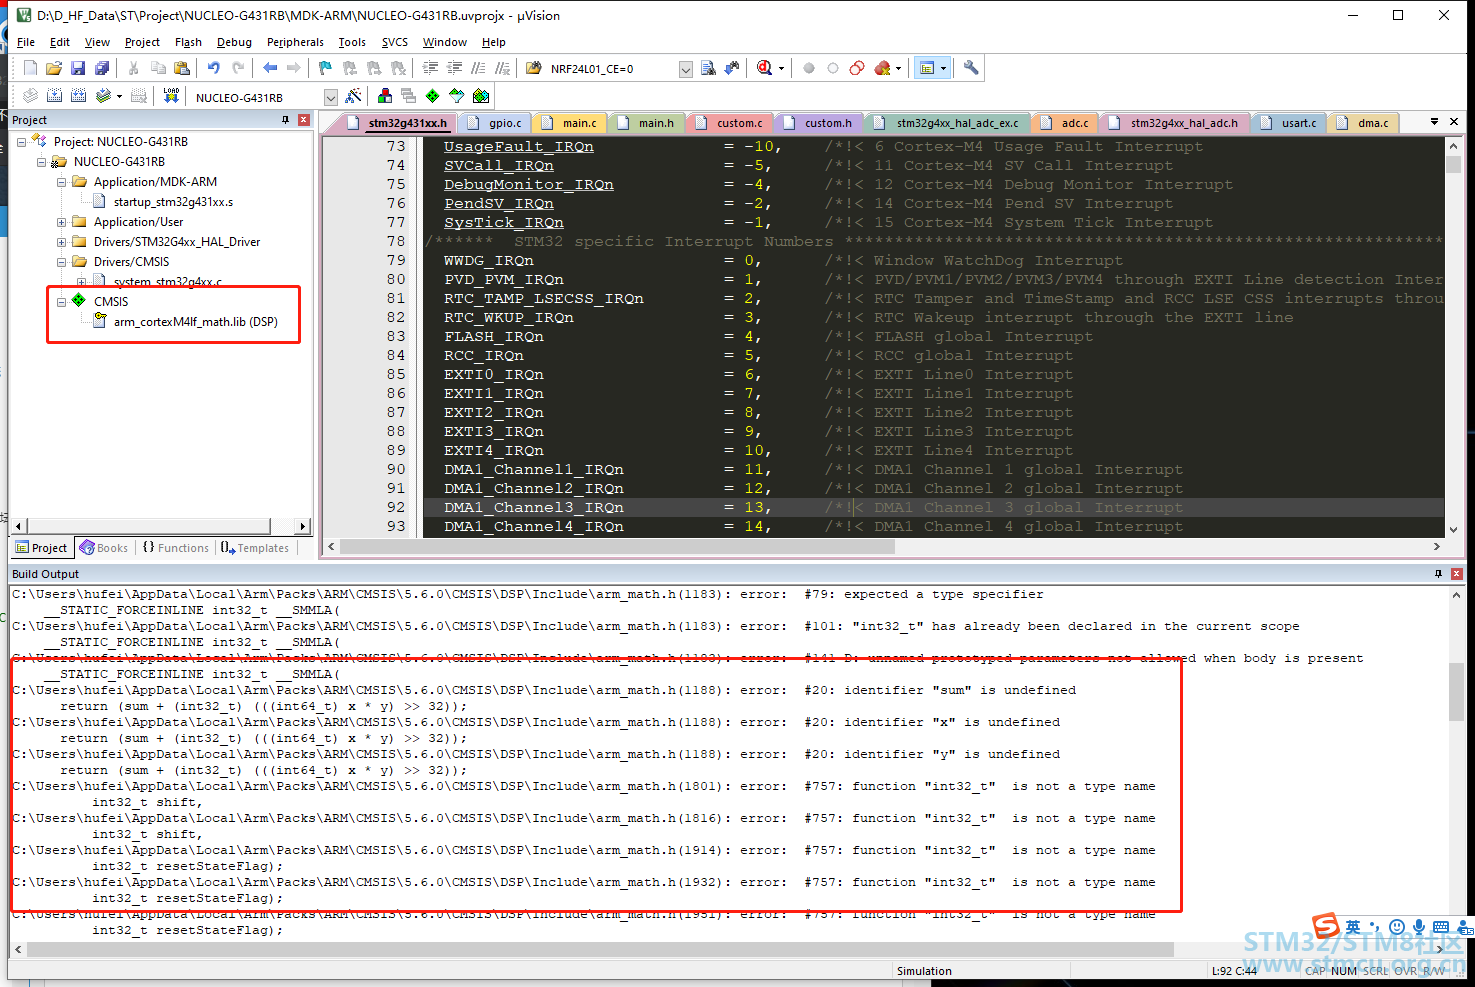Image resolution: width=1475 pixels, height=987 pixels.
Task: Show the Books panel tab
Action: pos(104,548)
